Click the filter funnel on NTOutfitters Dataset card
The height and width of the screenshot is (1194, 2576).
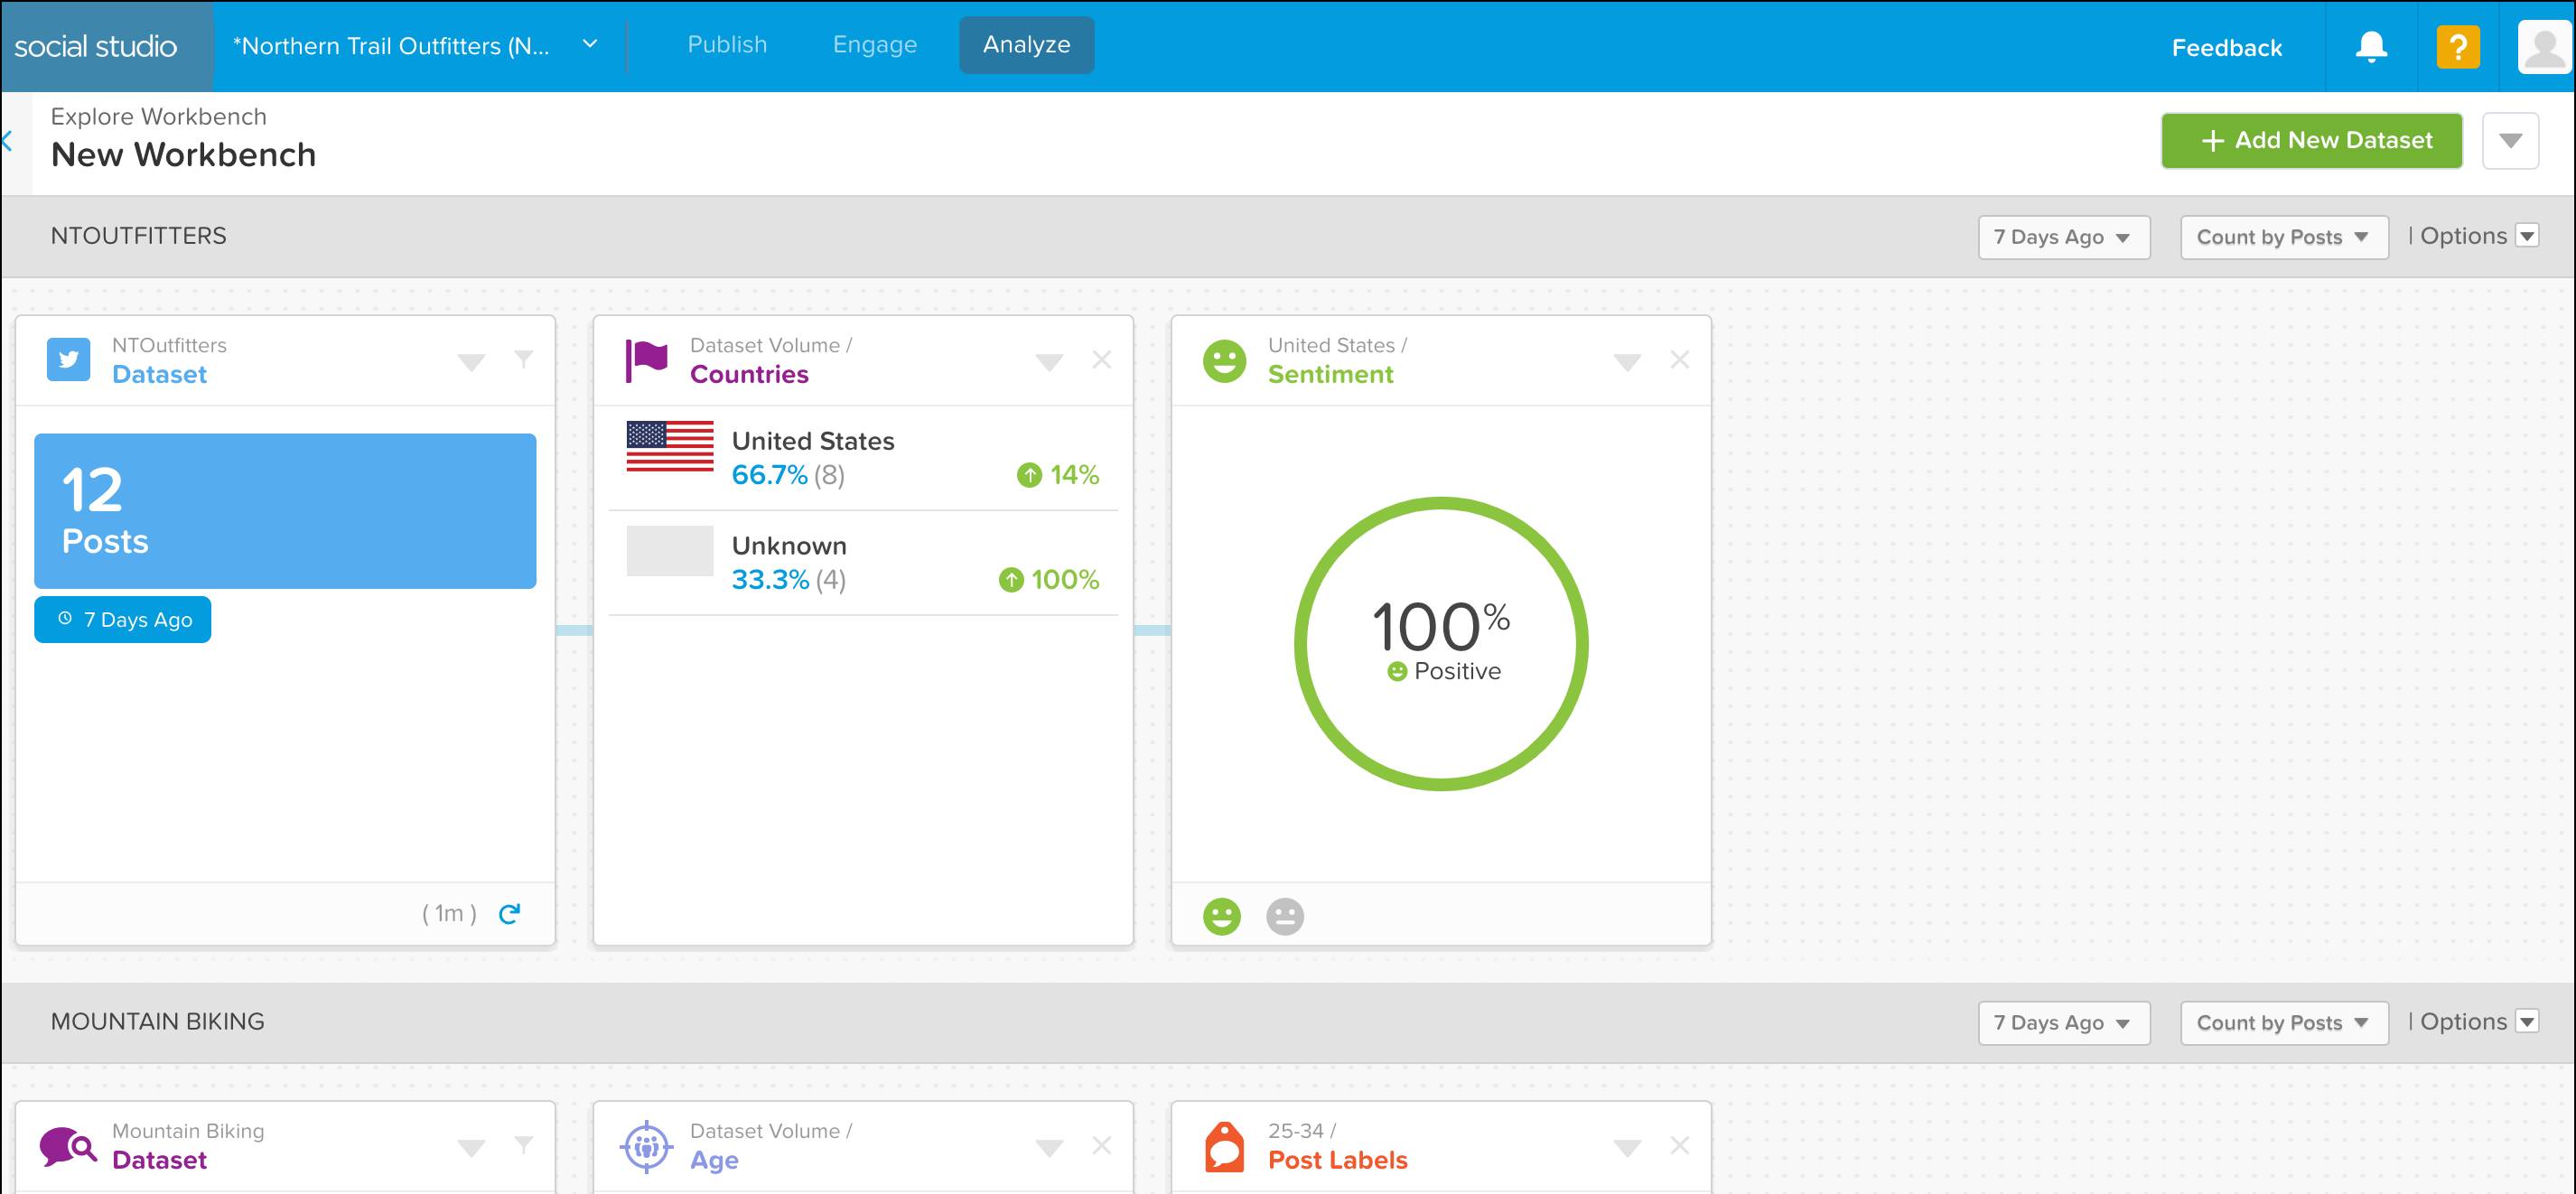(x=523, y=360)
